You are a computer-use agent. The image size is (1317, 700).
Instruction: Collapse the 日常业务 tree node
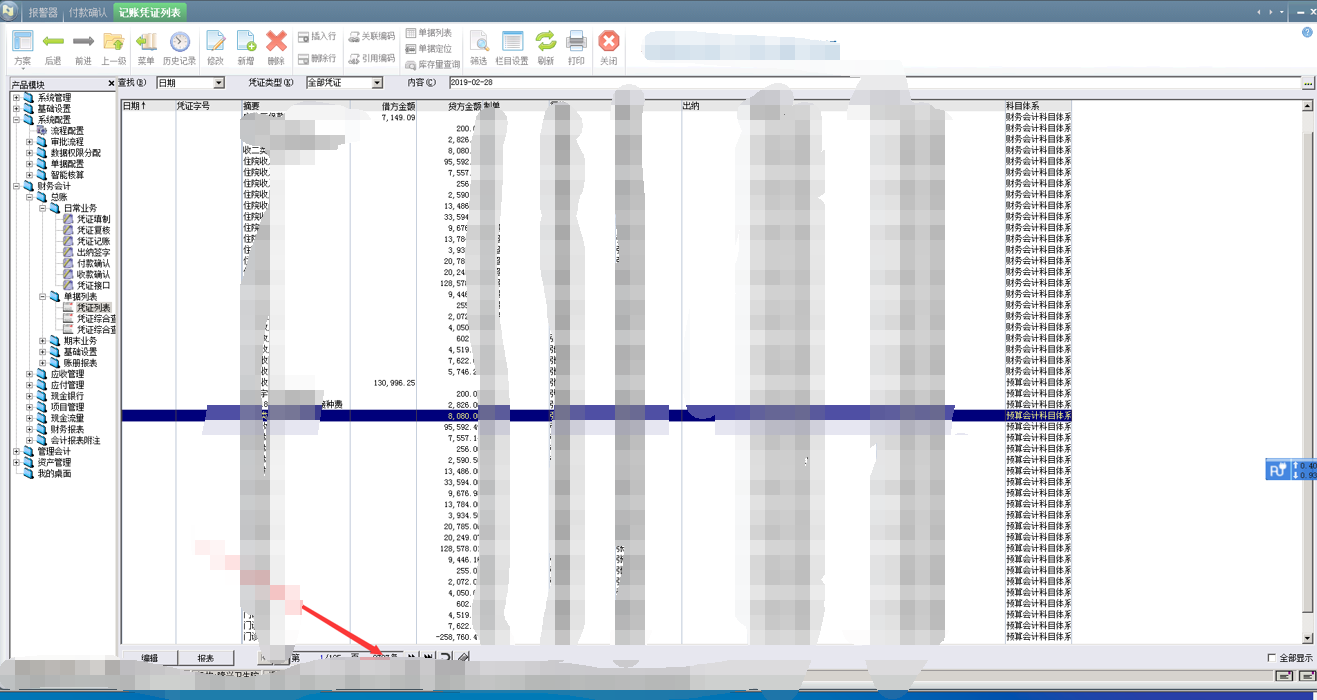[x=42, y=208]
